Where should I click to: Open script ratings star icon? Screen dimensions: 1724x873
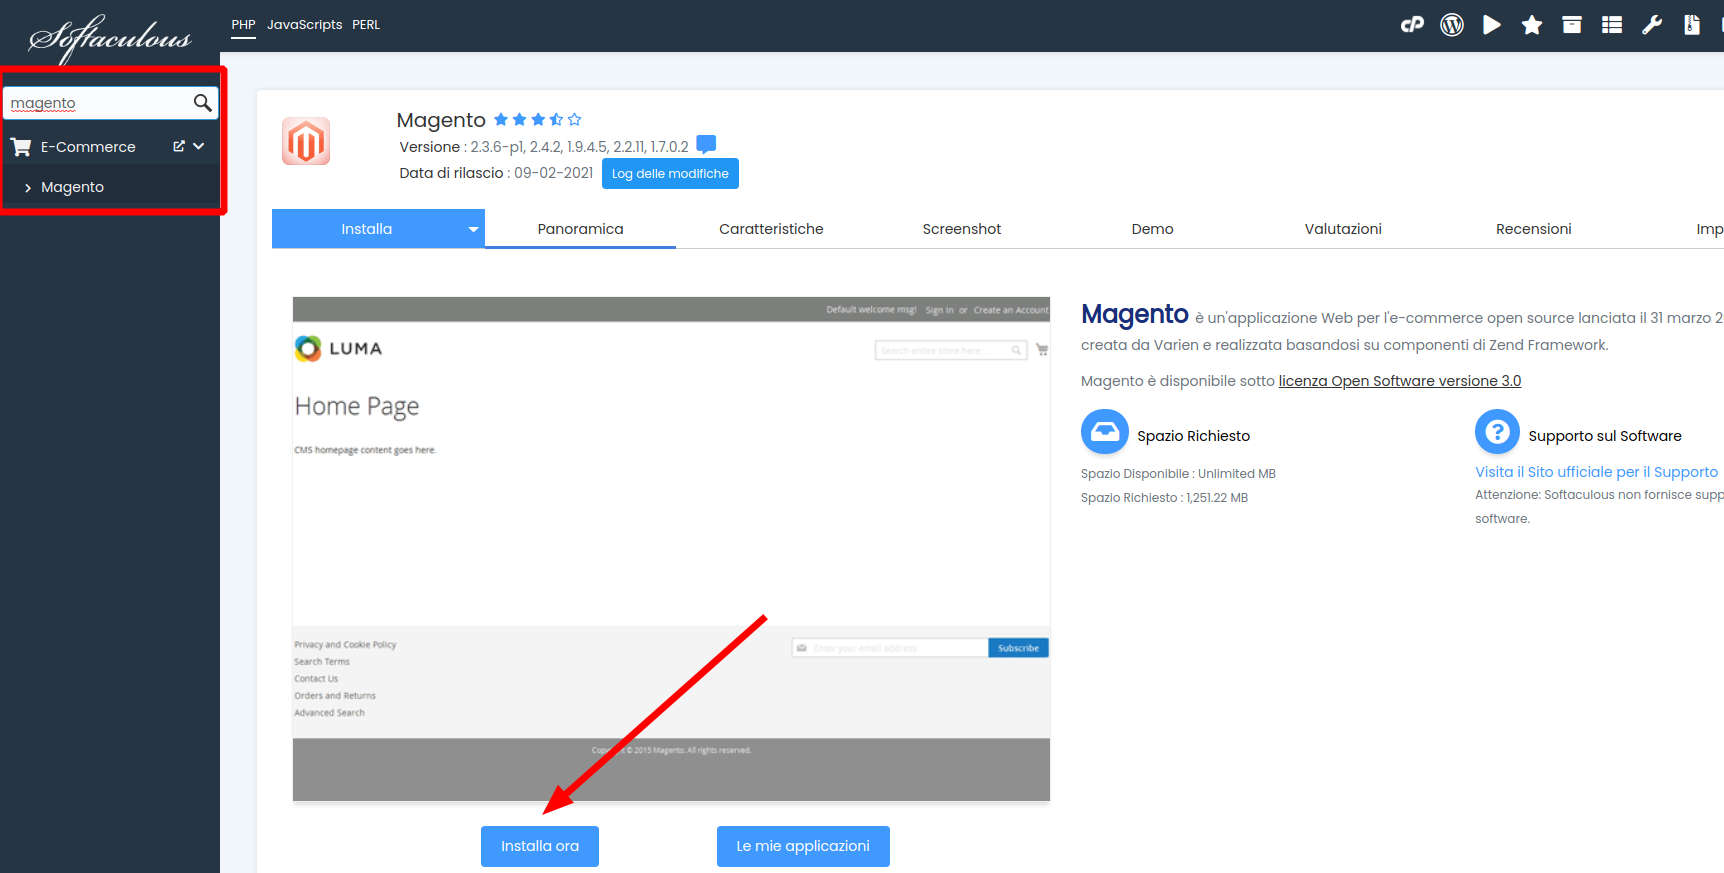click(1531, 25)
